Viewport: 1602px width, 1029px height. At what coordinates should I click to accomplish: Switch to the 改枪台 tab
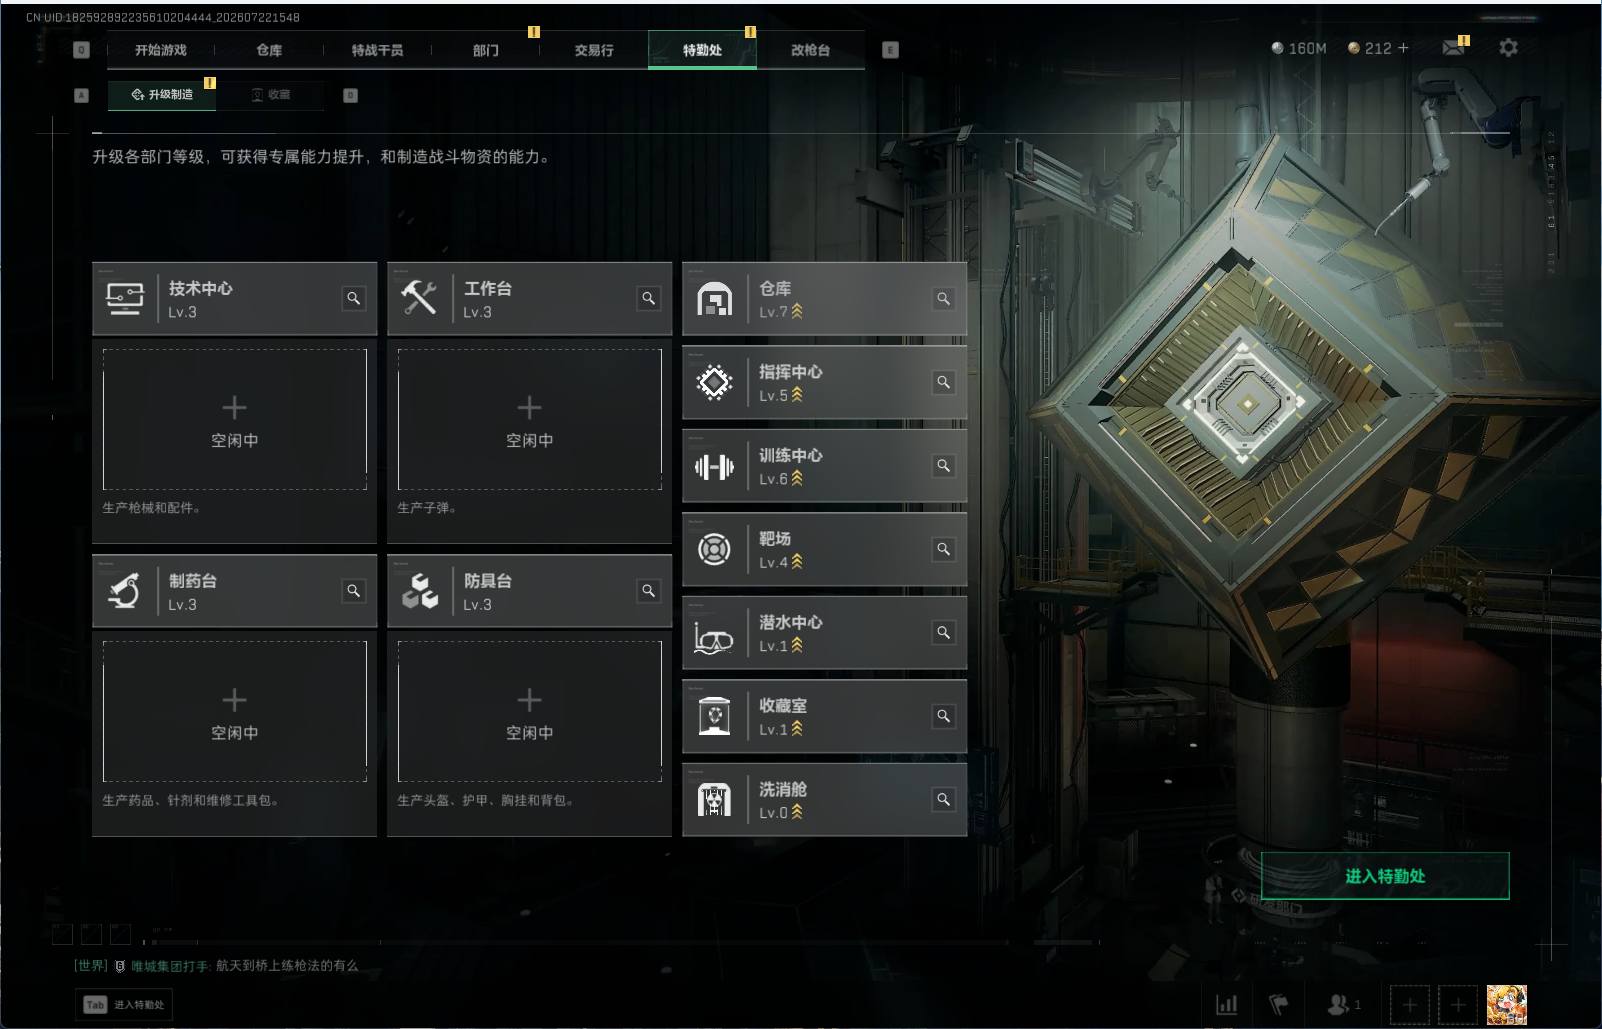pyautogui.click(x=810, y=50)
